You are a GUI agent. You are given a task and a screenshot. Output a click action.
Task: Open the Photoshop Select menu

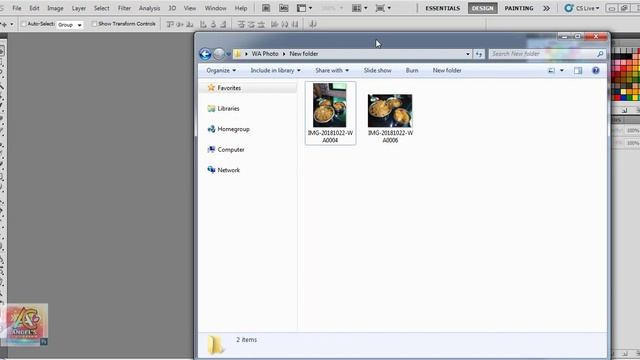(101, 8)
